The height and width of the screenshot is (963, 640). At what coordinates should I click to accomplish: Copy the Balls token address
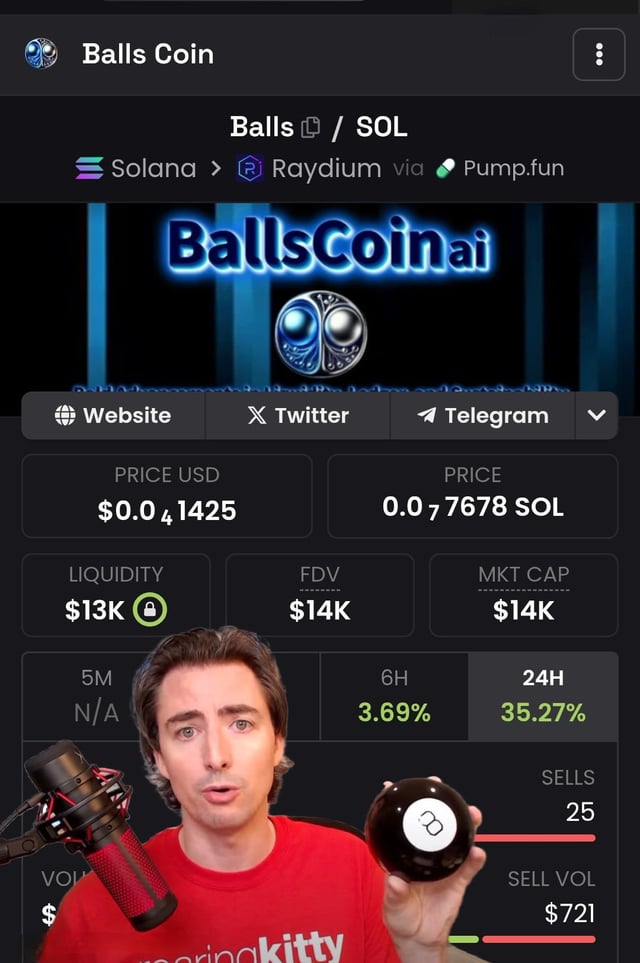pyautogui.click(x=311, y=127)
